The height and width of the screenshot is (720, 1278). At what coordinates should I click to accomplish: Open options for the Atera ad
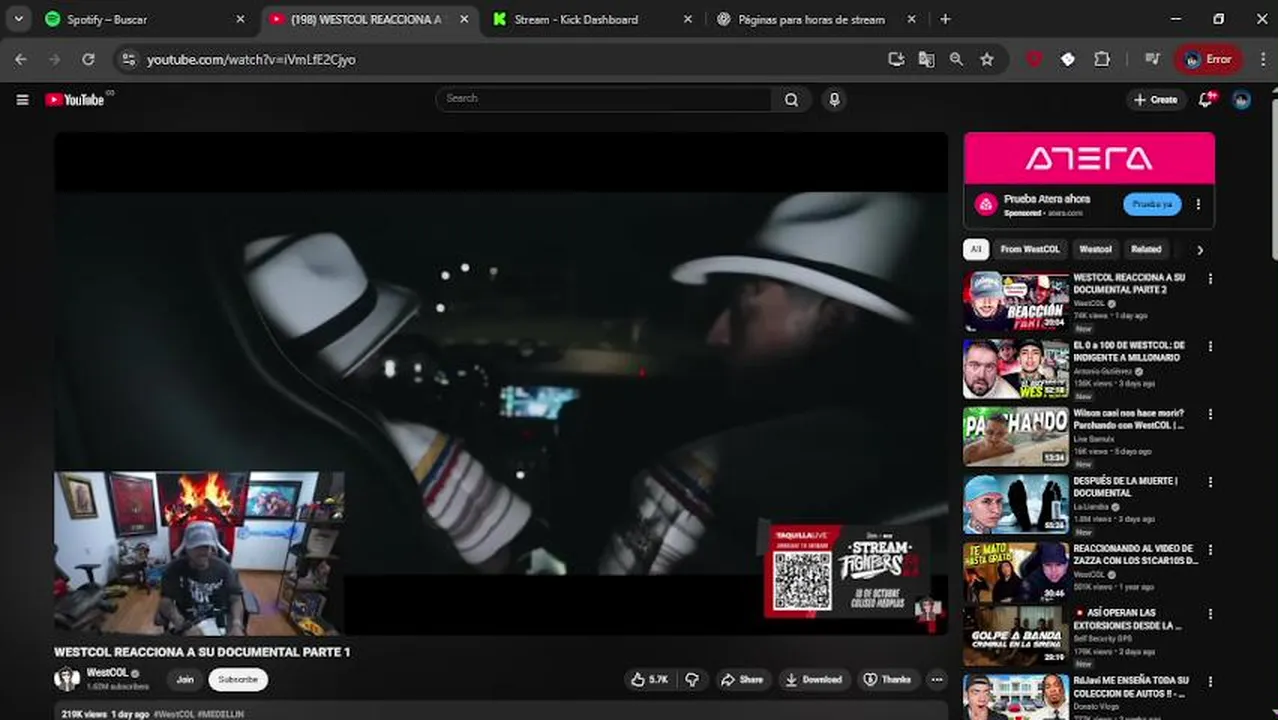point(1198,204)
